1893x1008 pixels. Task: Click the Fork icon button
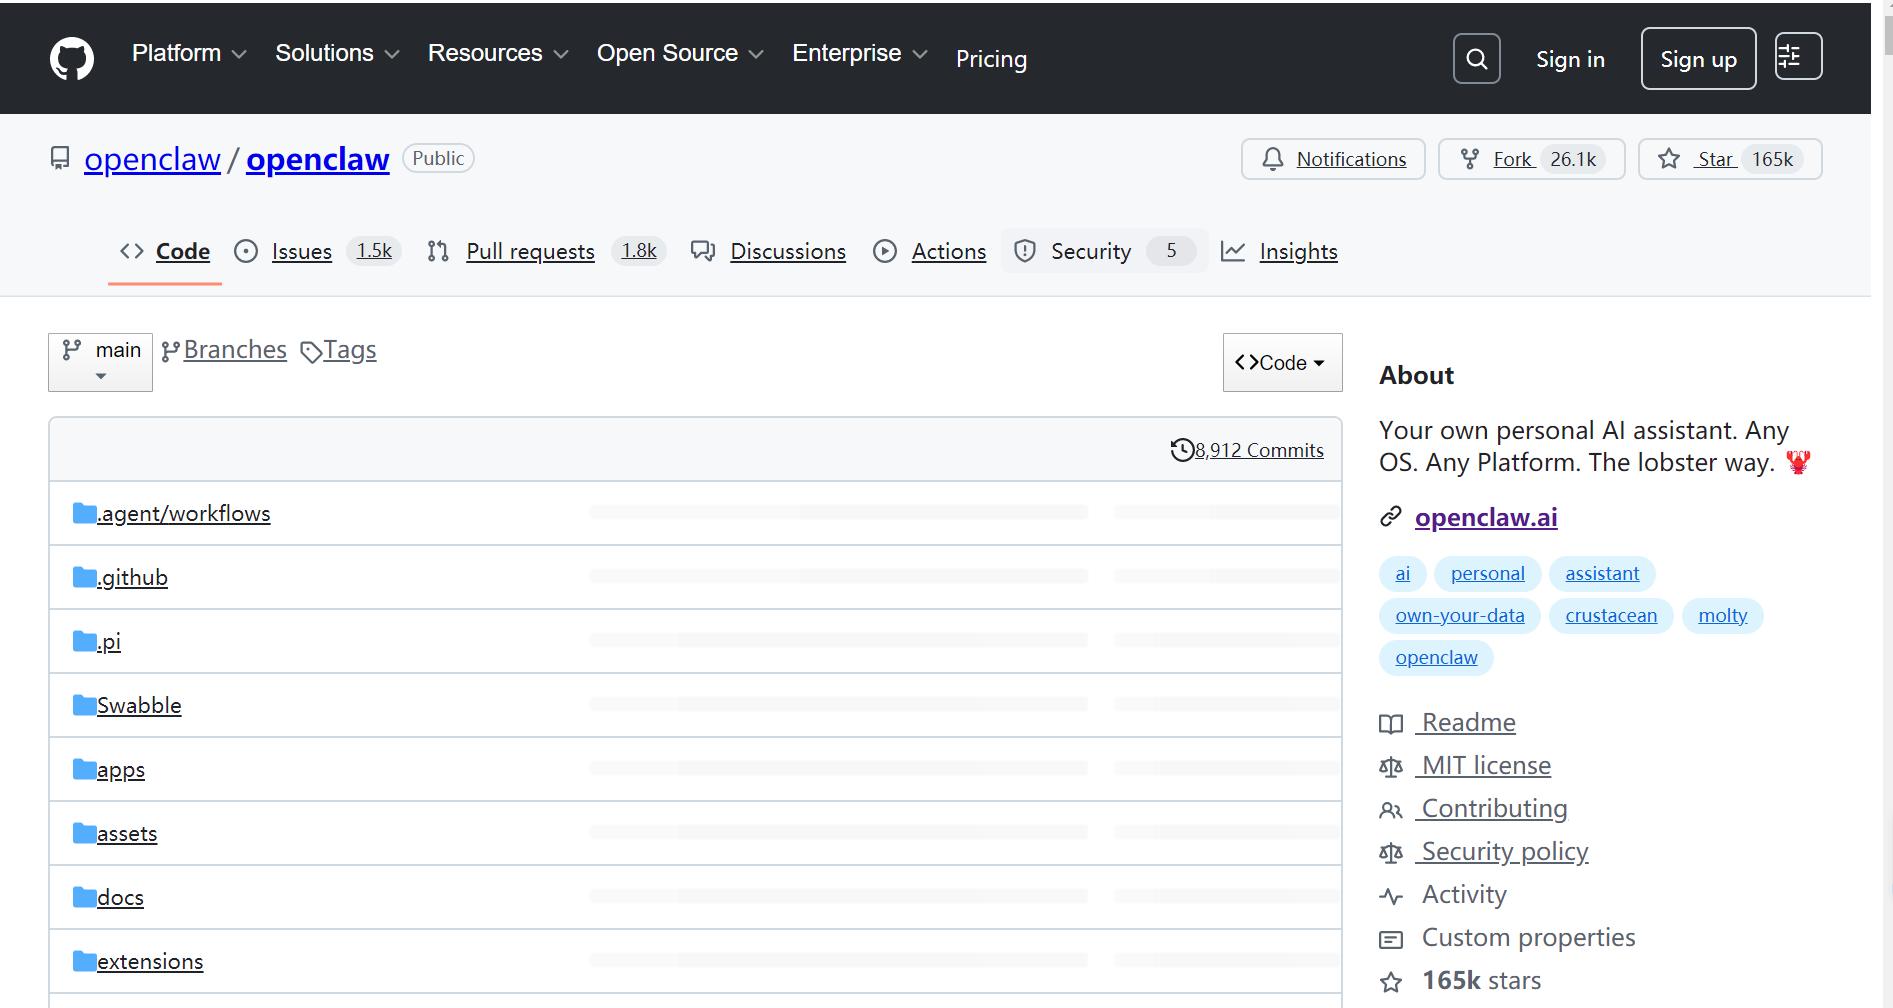(x=1469, y=159)
